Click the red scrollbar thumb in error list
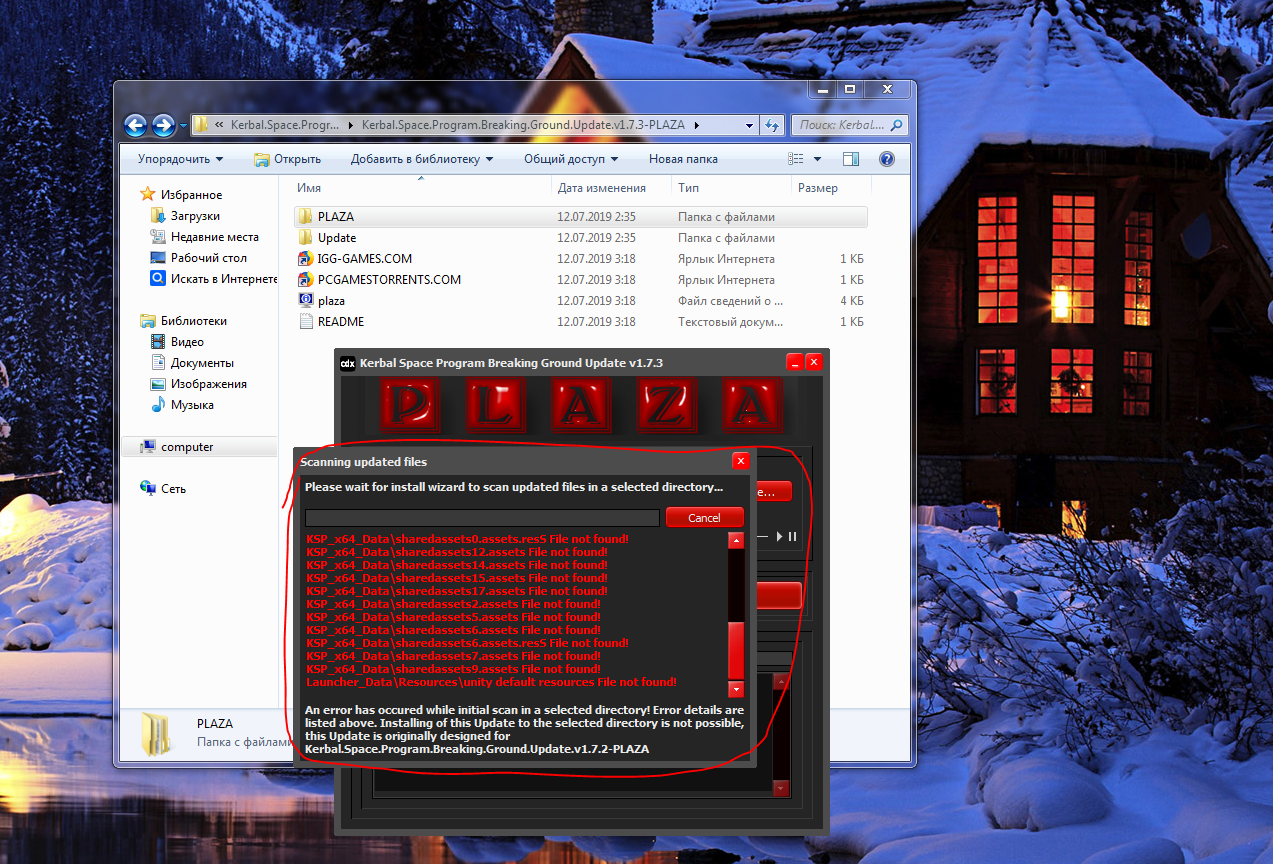 click(737, 650)
